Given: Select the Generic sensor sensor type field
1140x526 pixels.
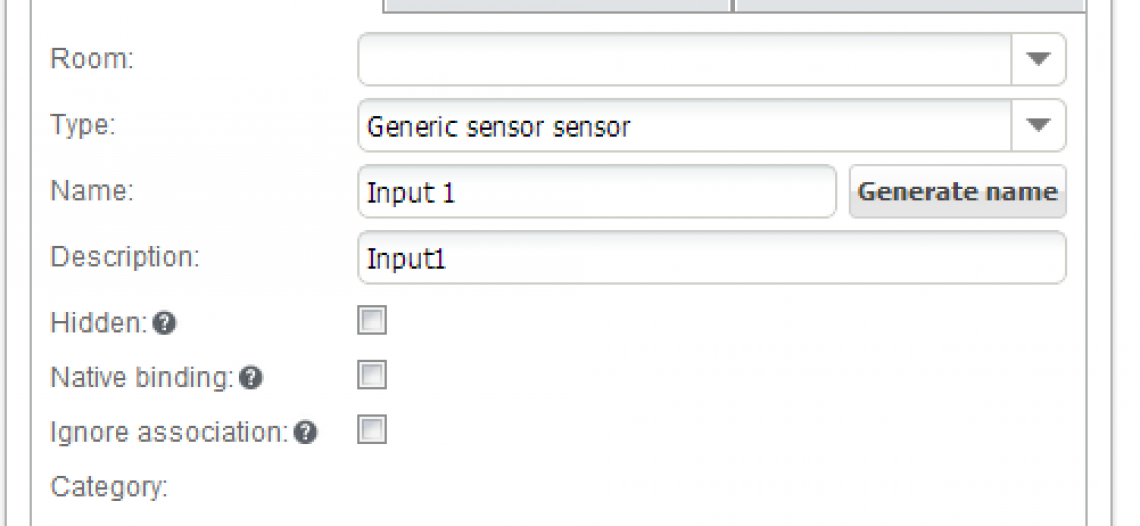Looking at the screenshot, I should tap(685, 126).
